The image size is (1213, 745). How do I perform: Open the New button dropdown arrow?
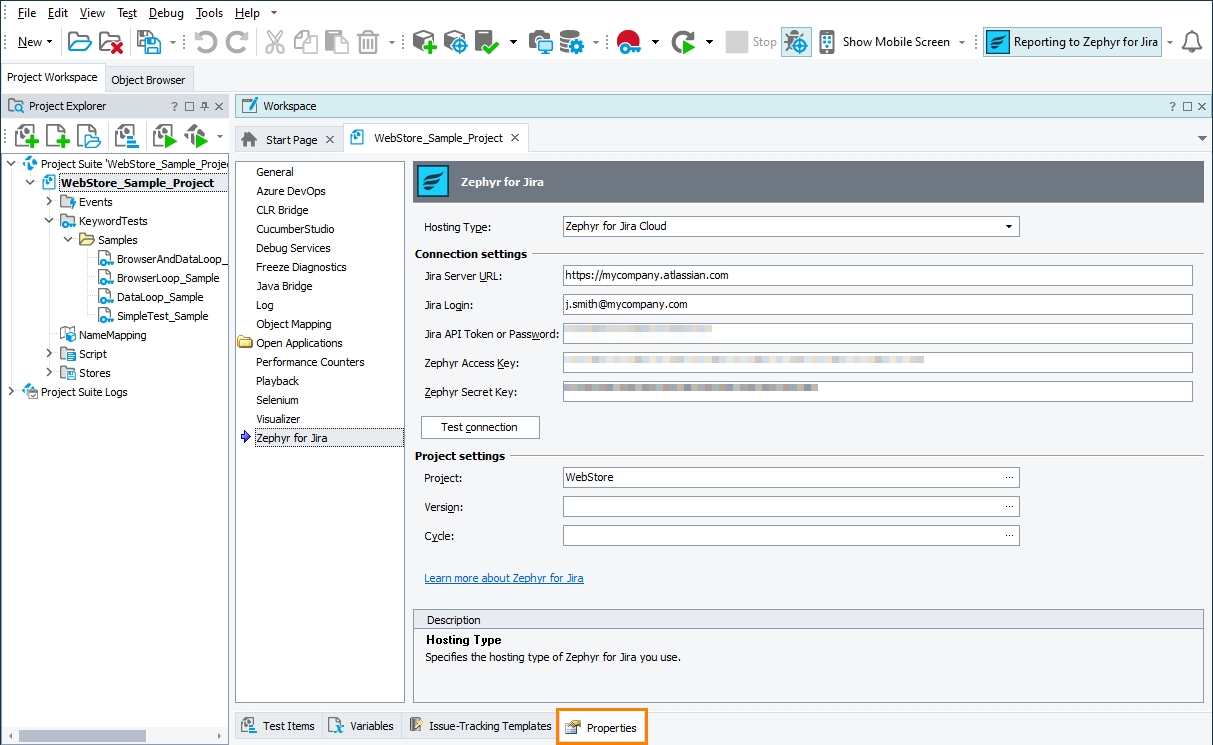(x=49, y=42)
